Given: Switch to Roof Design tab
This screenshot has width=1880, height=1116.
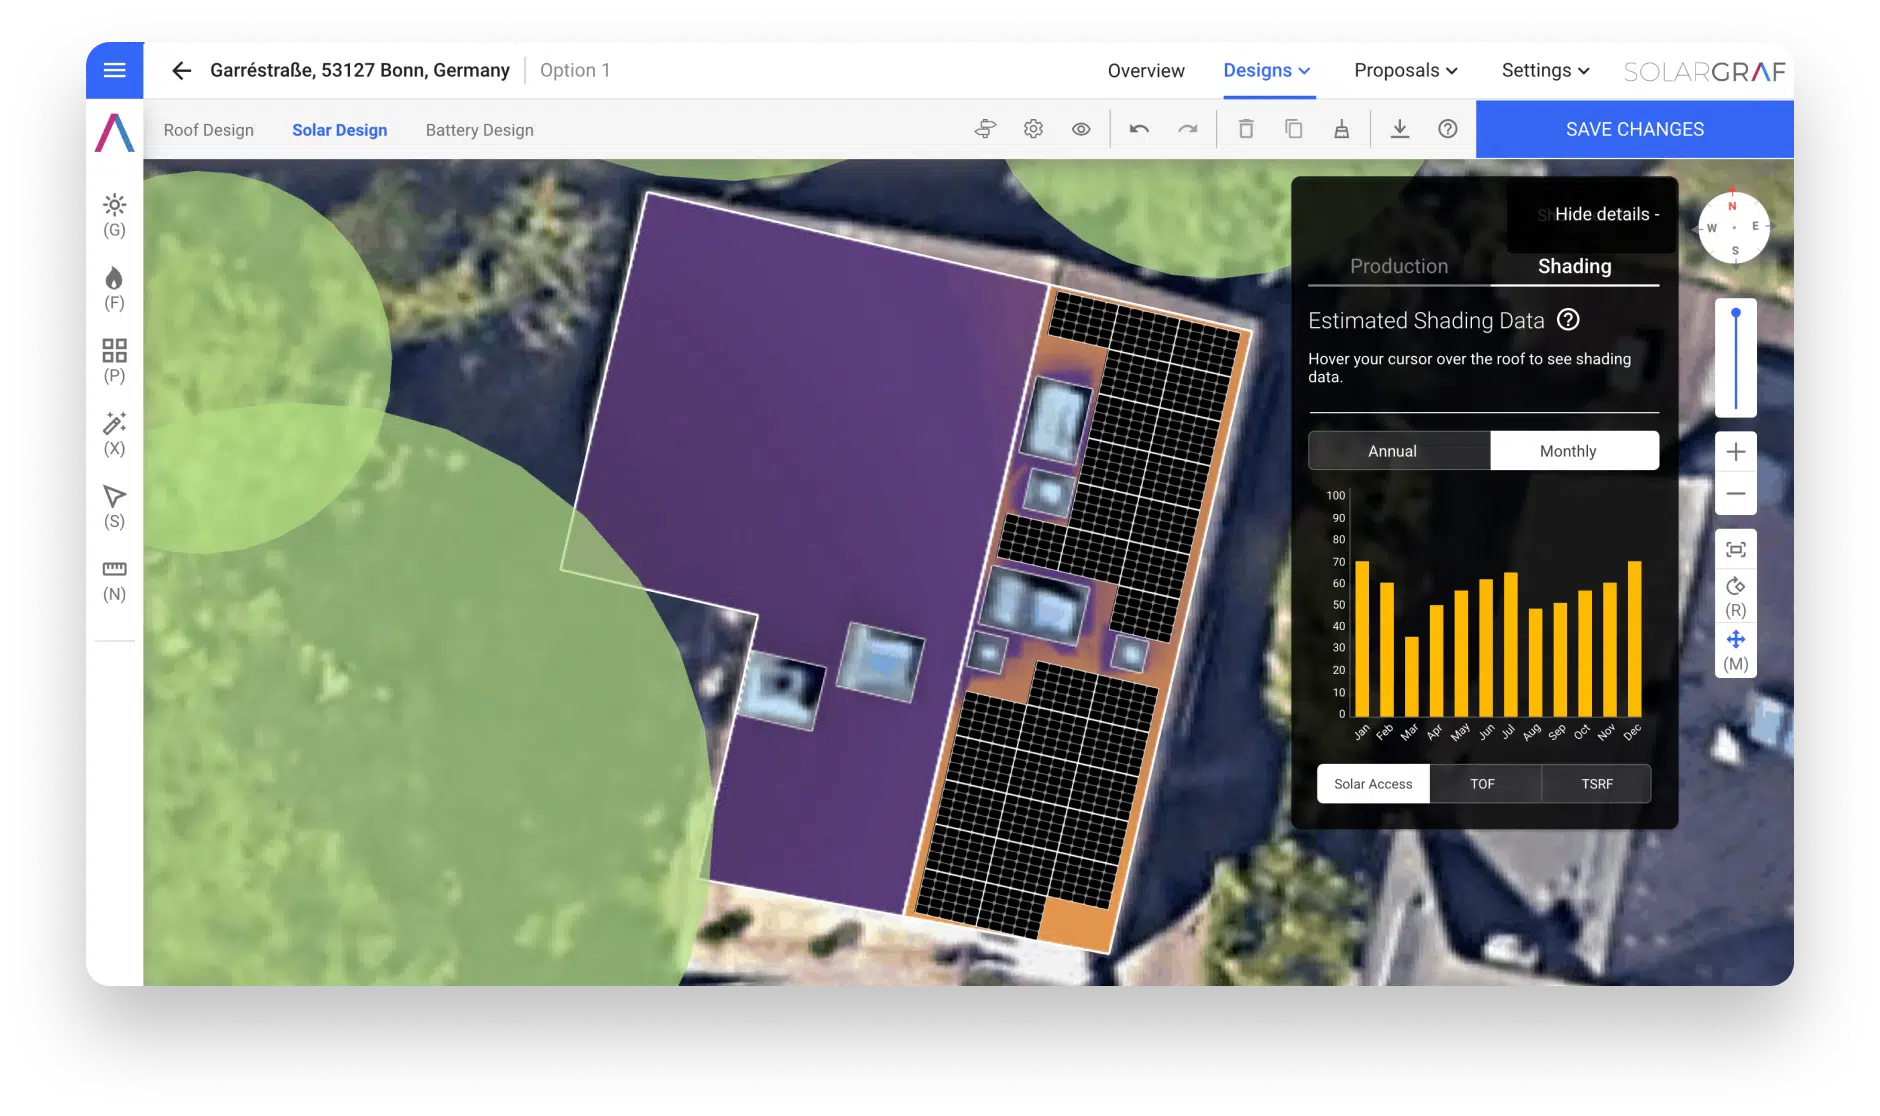Looking at the screenshot, I should pos(209,130).
